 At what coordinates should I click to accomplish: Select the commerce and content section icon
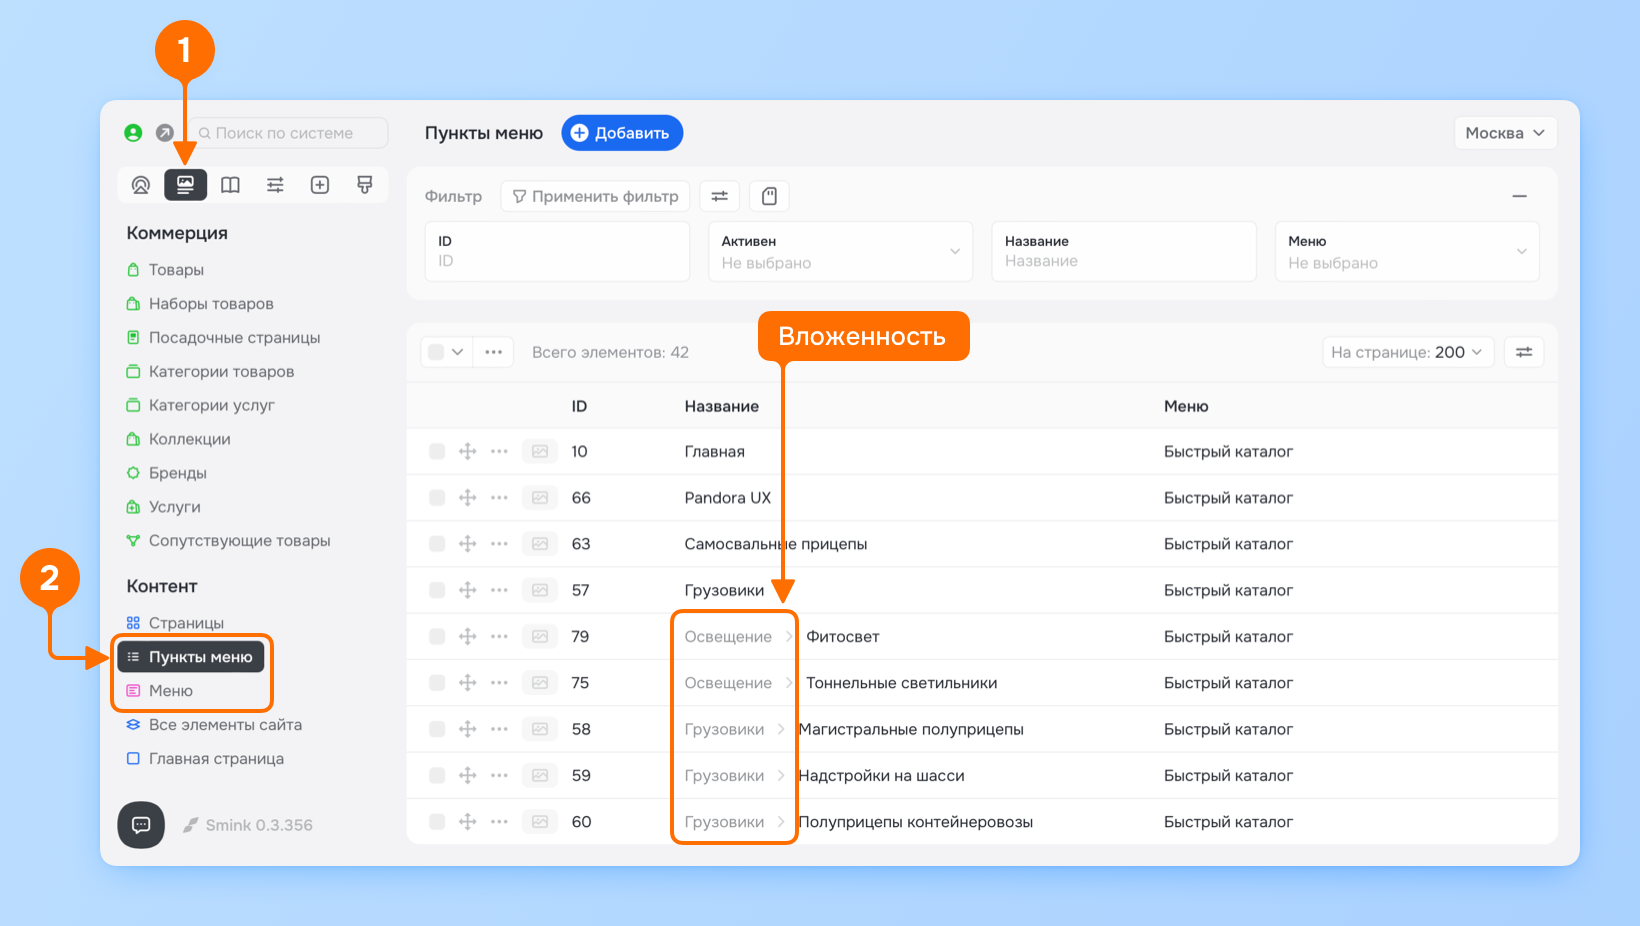[x=185, y=185]
